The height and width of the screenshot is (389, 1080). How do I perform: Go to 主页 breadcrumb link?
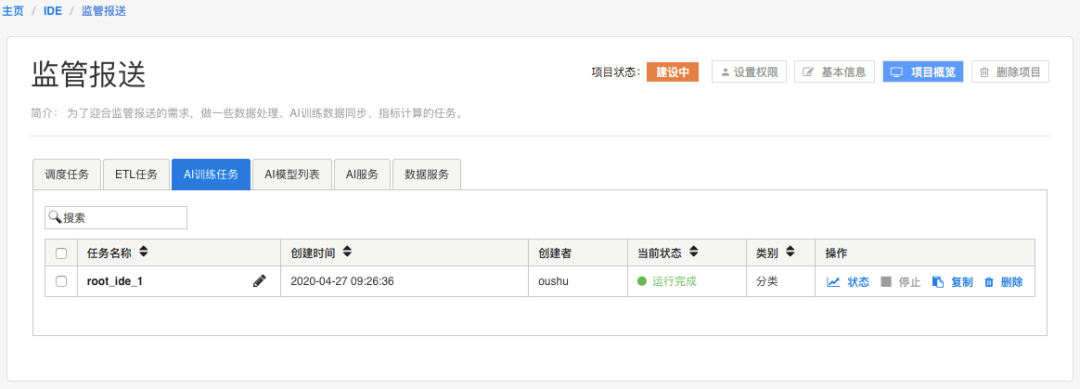pos(13,12)
